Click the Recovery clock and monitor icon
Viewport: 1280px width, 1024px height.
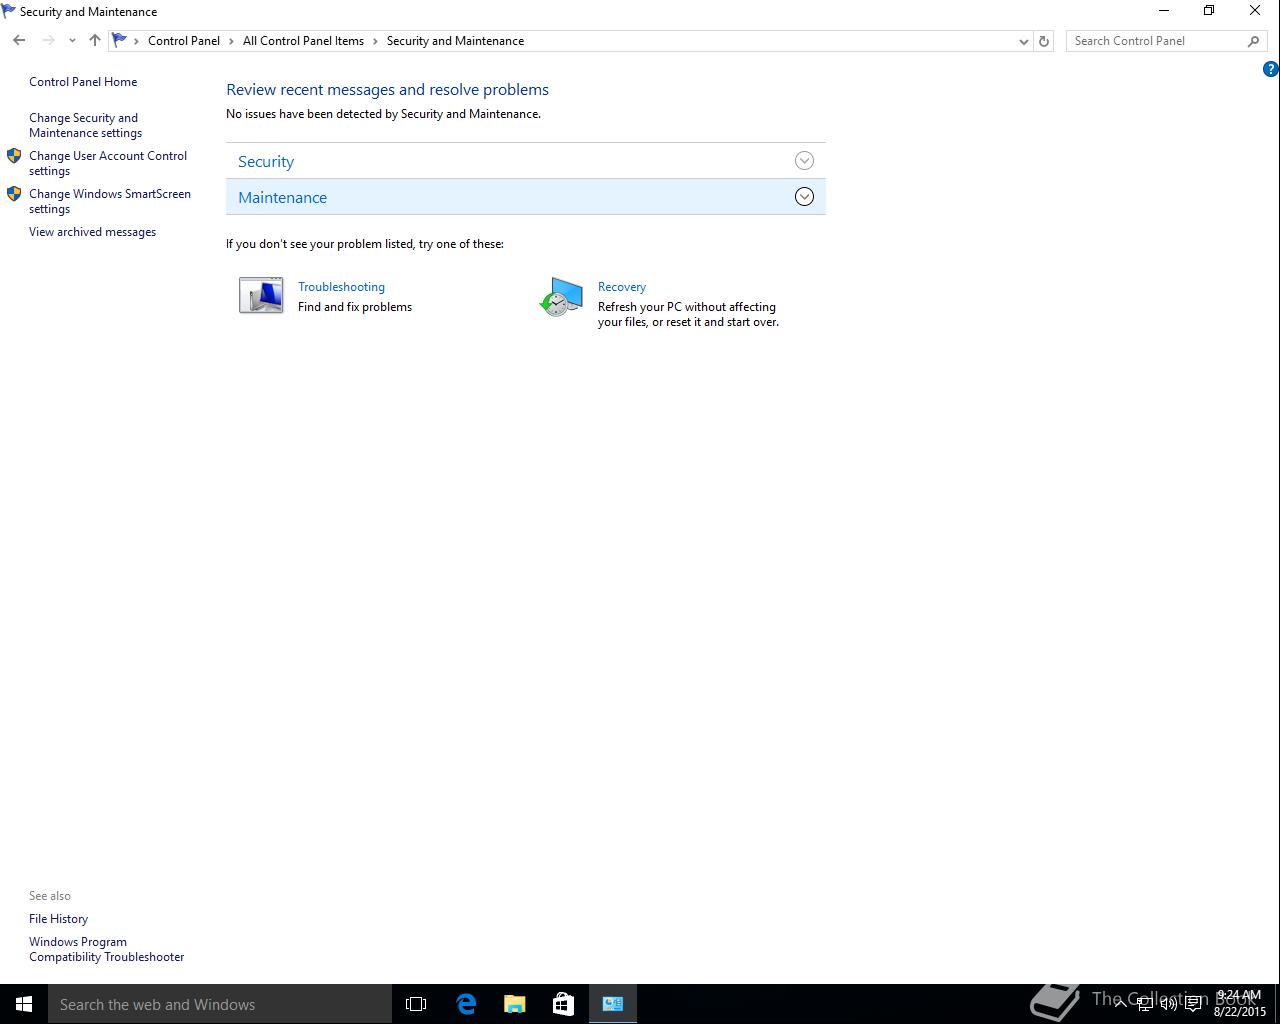[561, 297]
